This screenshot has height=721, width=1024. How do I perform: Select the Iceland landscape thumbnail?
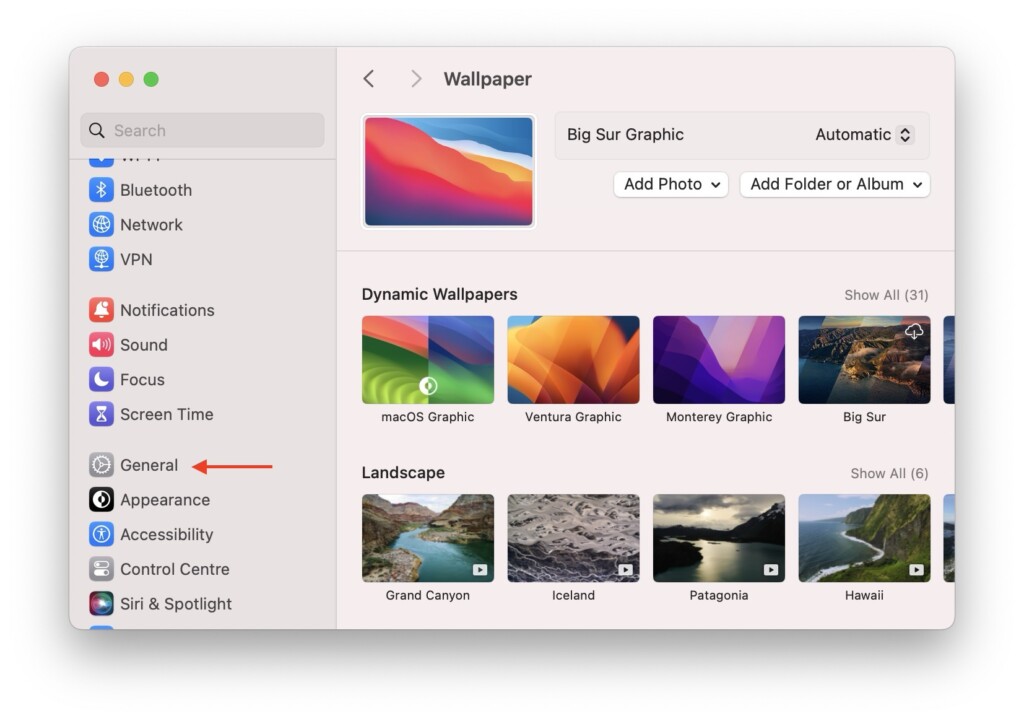tap(573, 538)
